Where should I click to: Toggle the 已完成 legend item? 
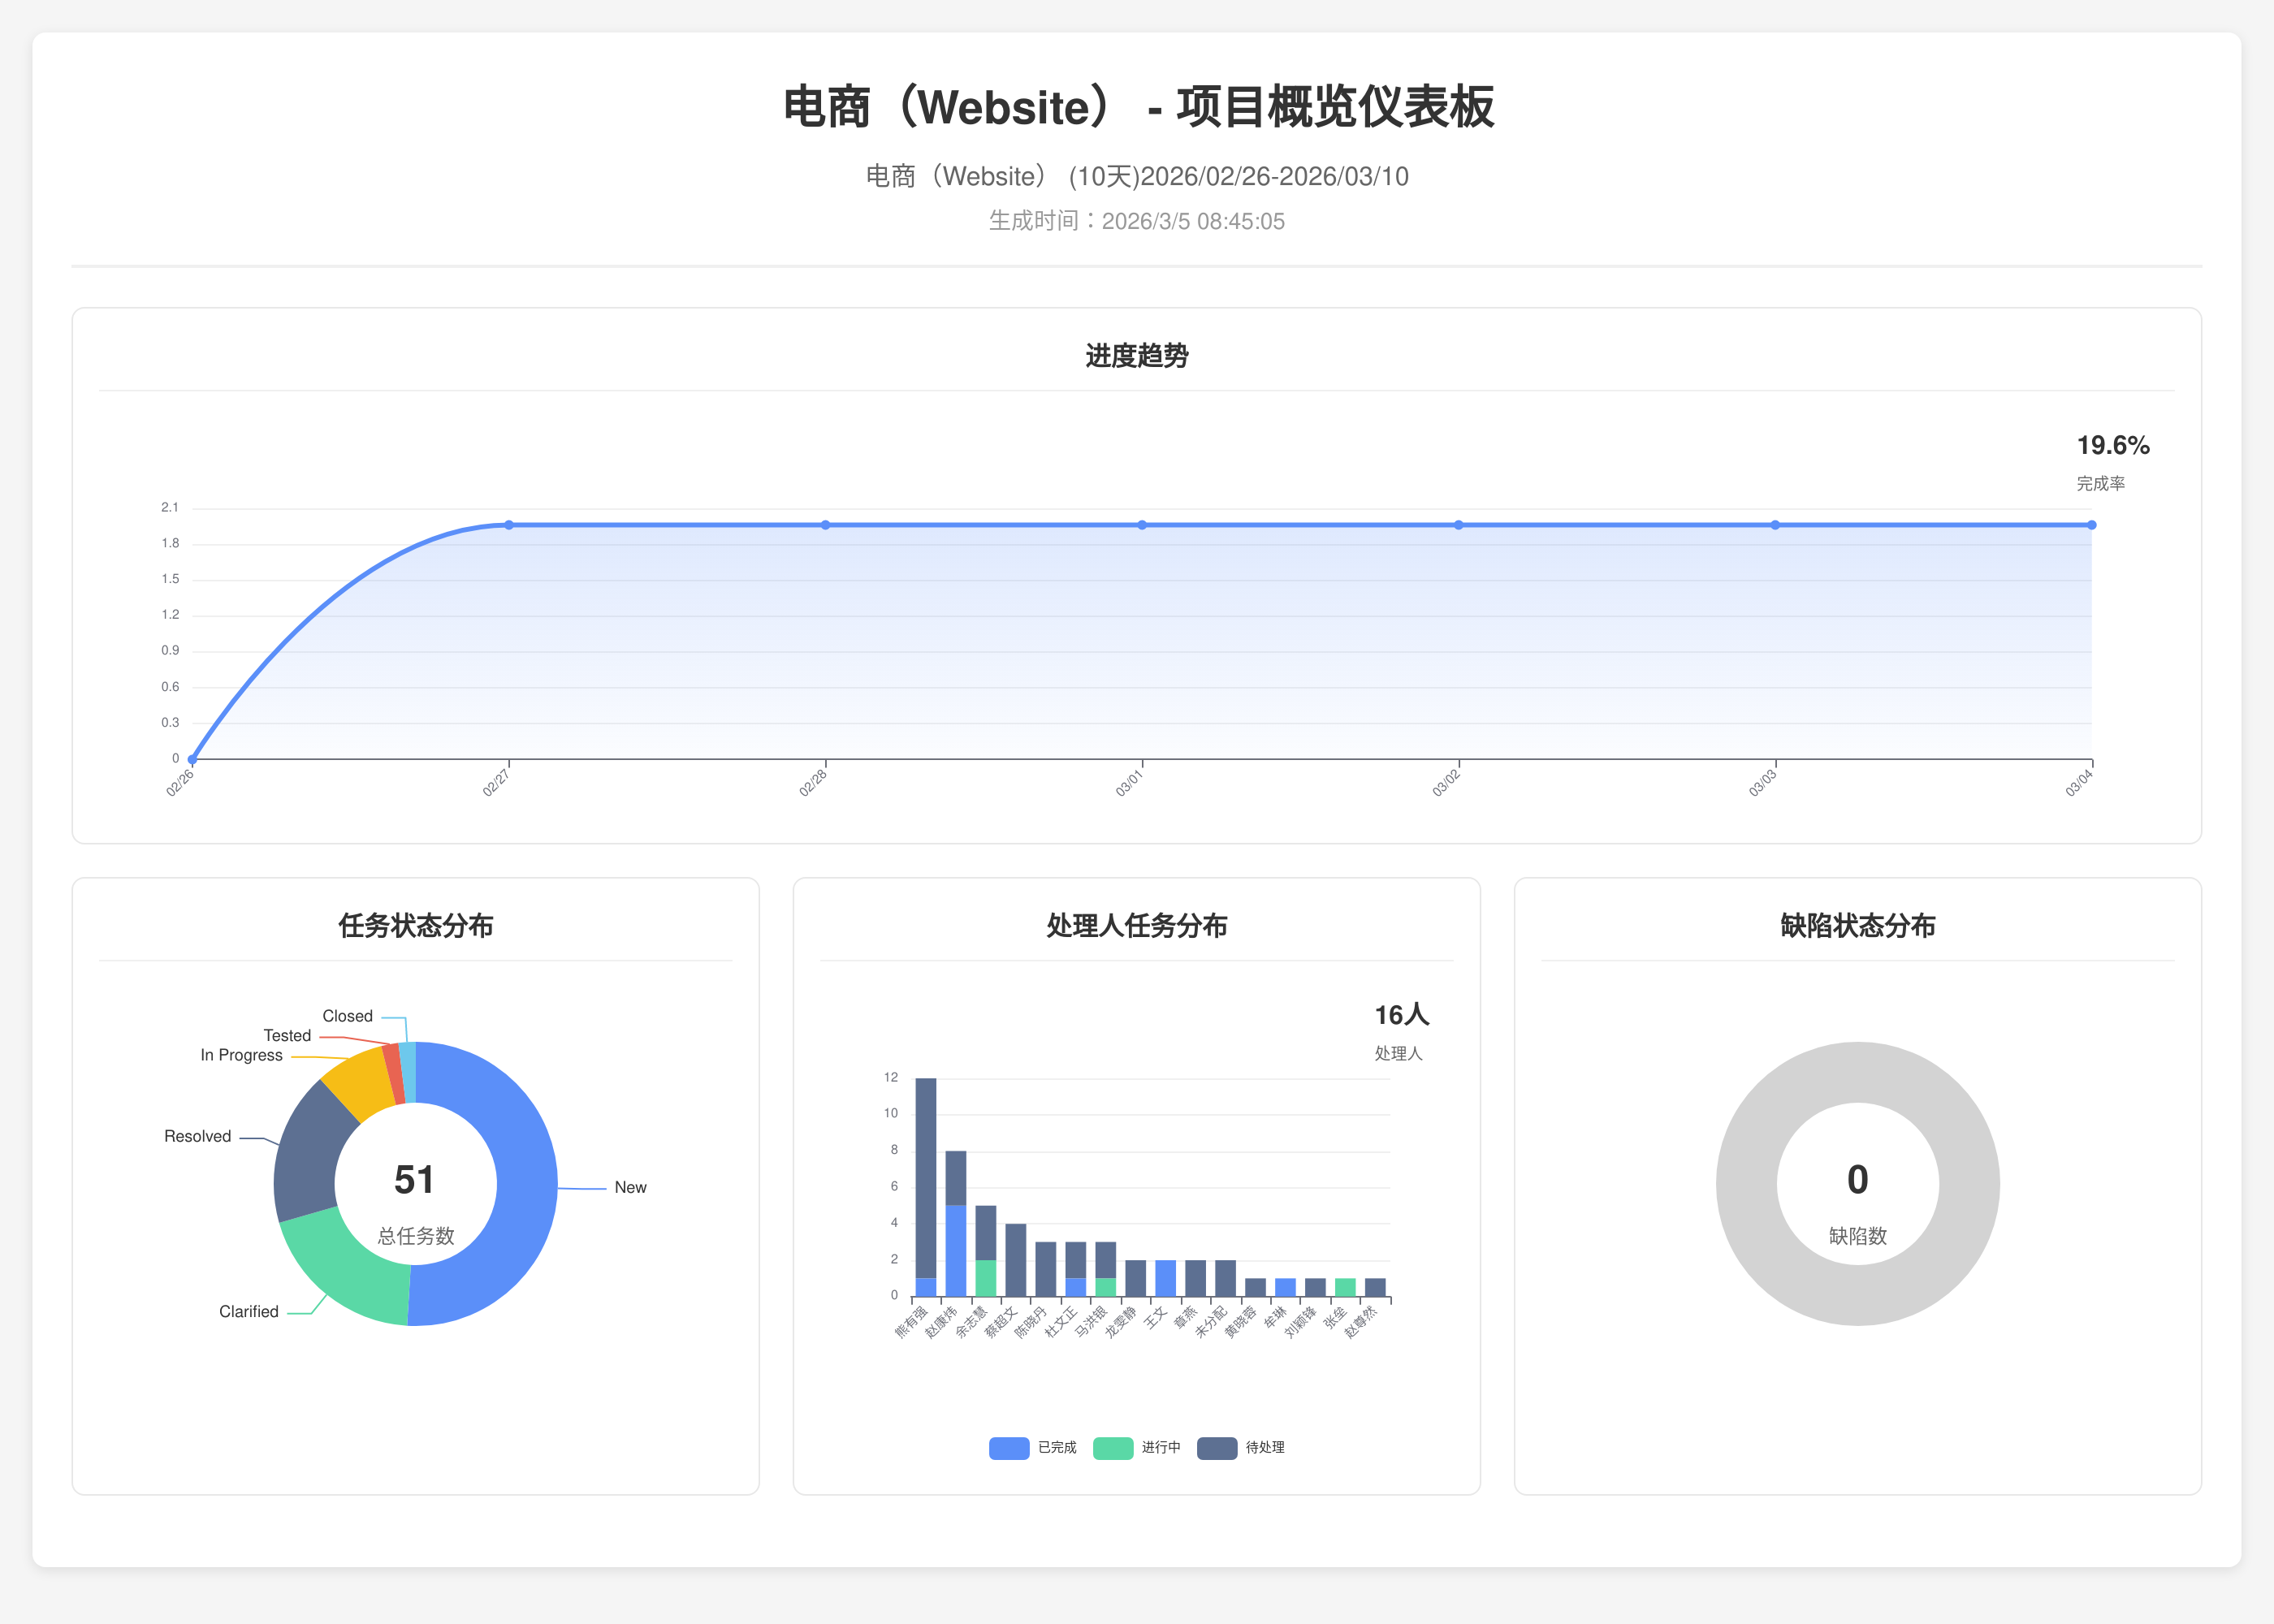coord(1032,1447)
